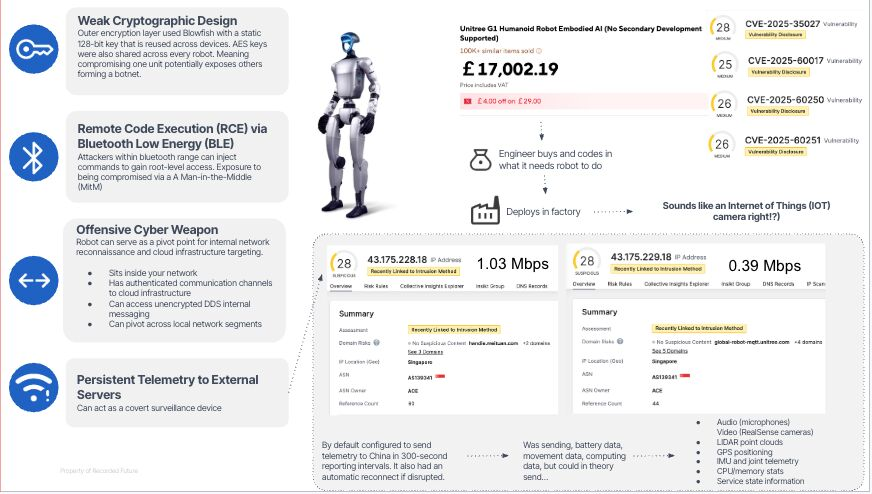Click the CVE-2025-60017 title
Screen dimensions: 872x494
point(785,61)
